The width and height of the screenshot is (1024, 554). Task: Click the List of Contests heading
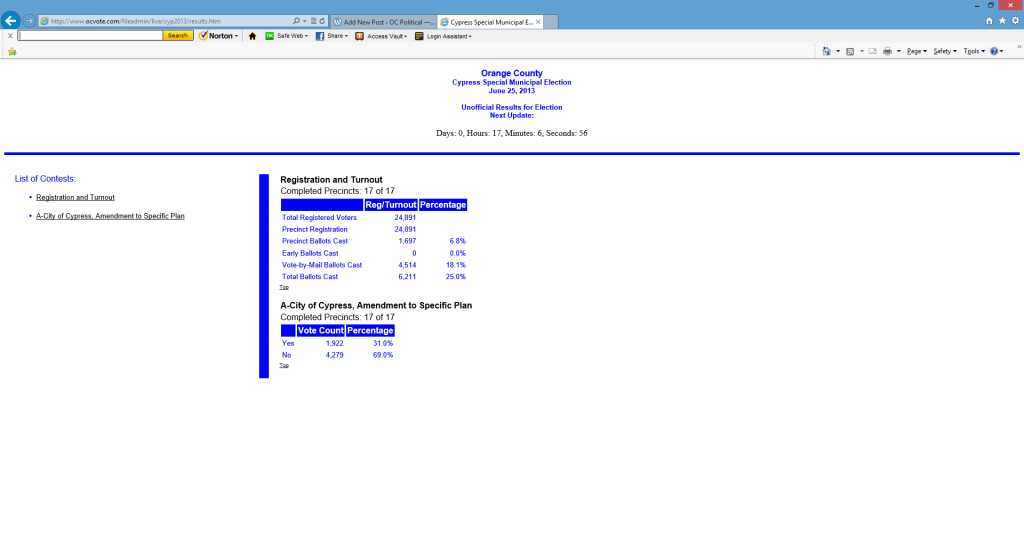(x=45, y=179)
